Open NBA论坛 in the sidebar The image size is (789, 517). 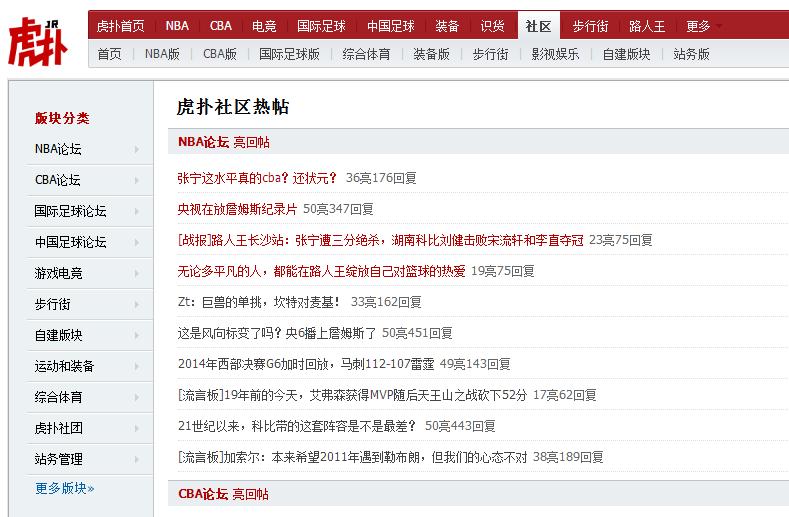click(x=58, y=149)
